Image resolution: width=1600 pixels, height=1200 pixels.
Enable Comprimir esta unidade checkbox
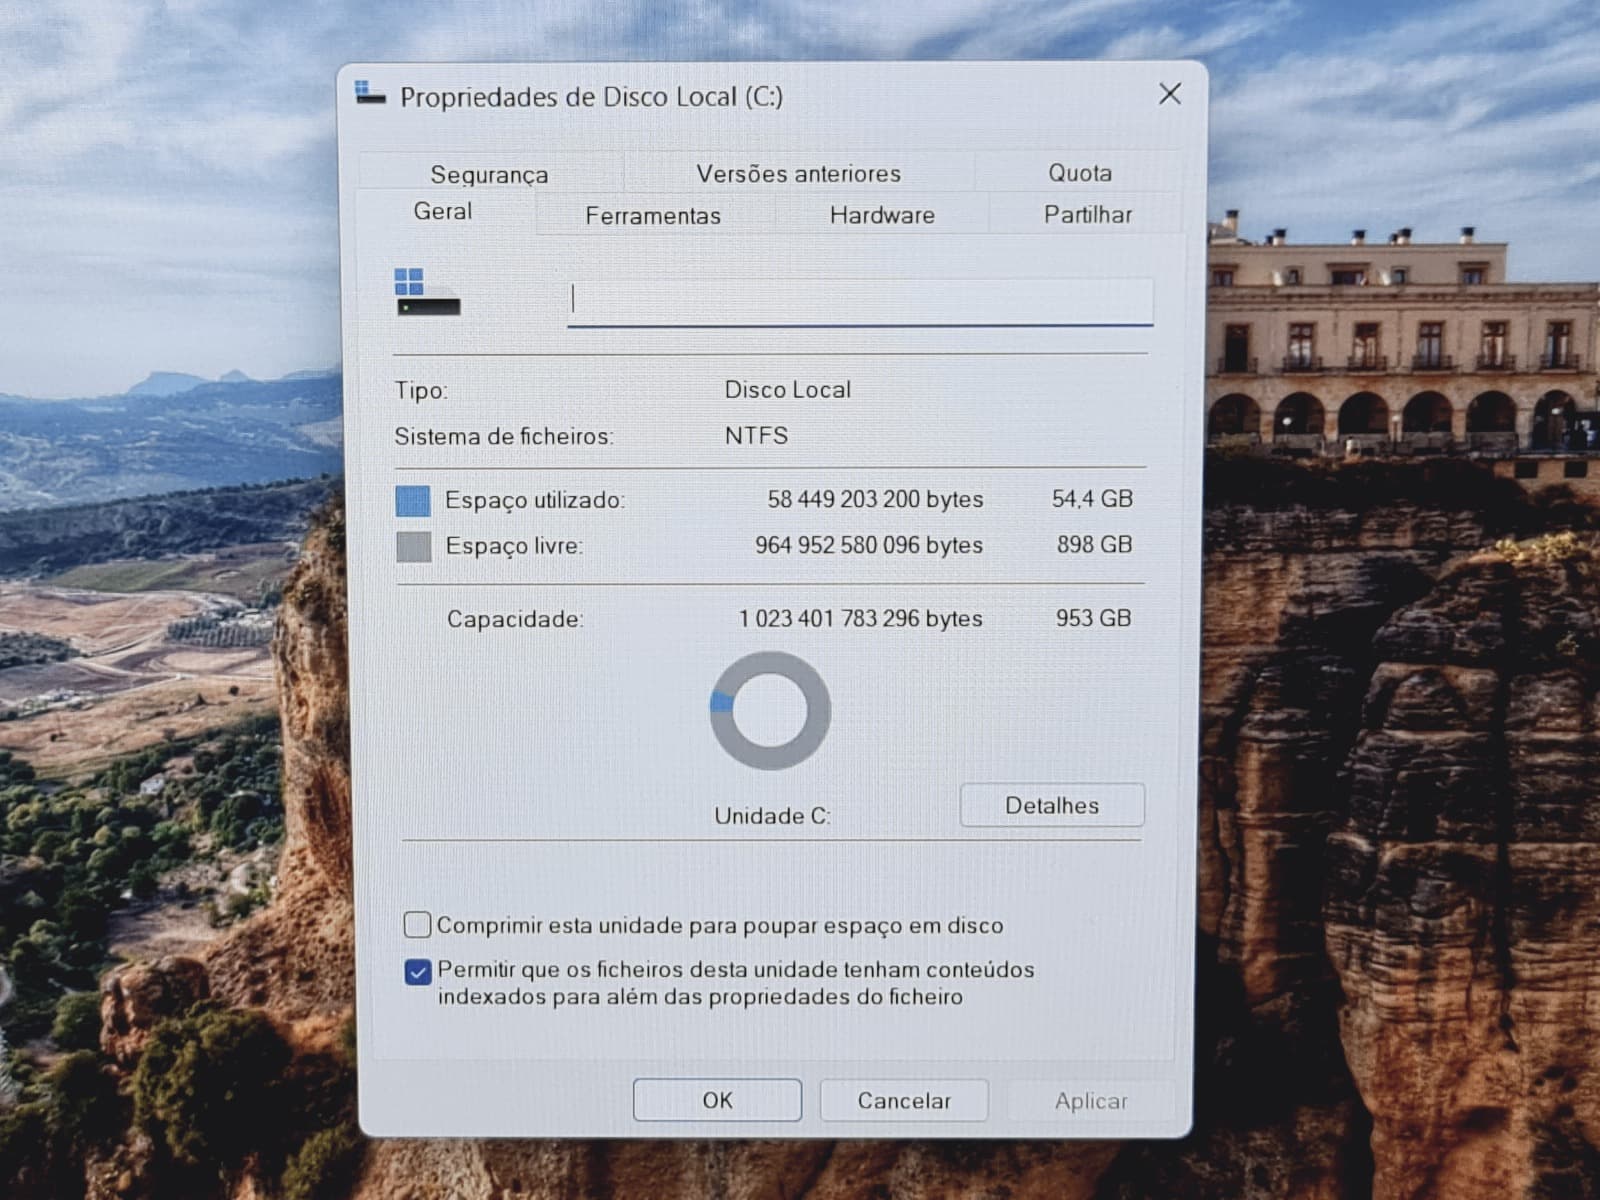click(417, 924)
